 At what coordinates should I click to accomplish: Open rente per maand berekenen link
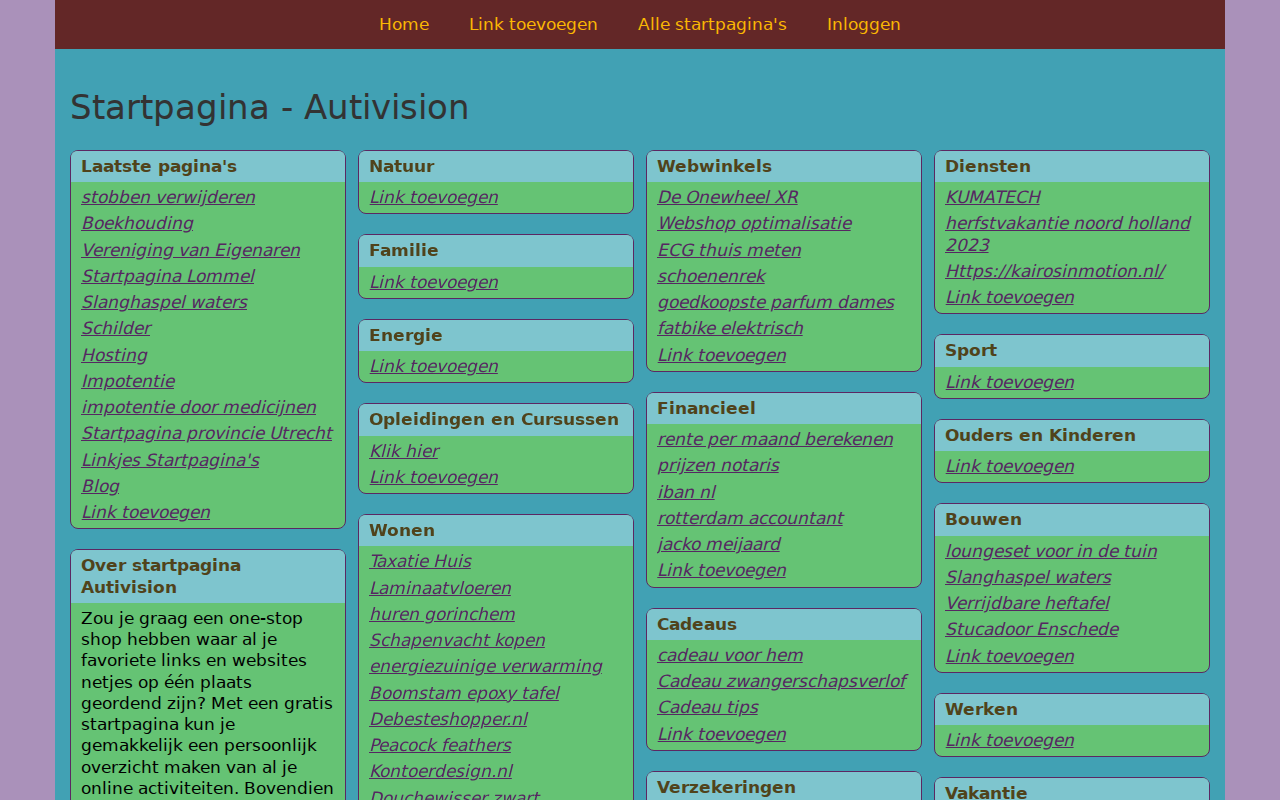(775, 439)
